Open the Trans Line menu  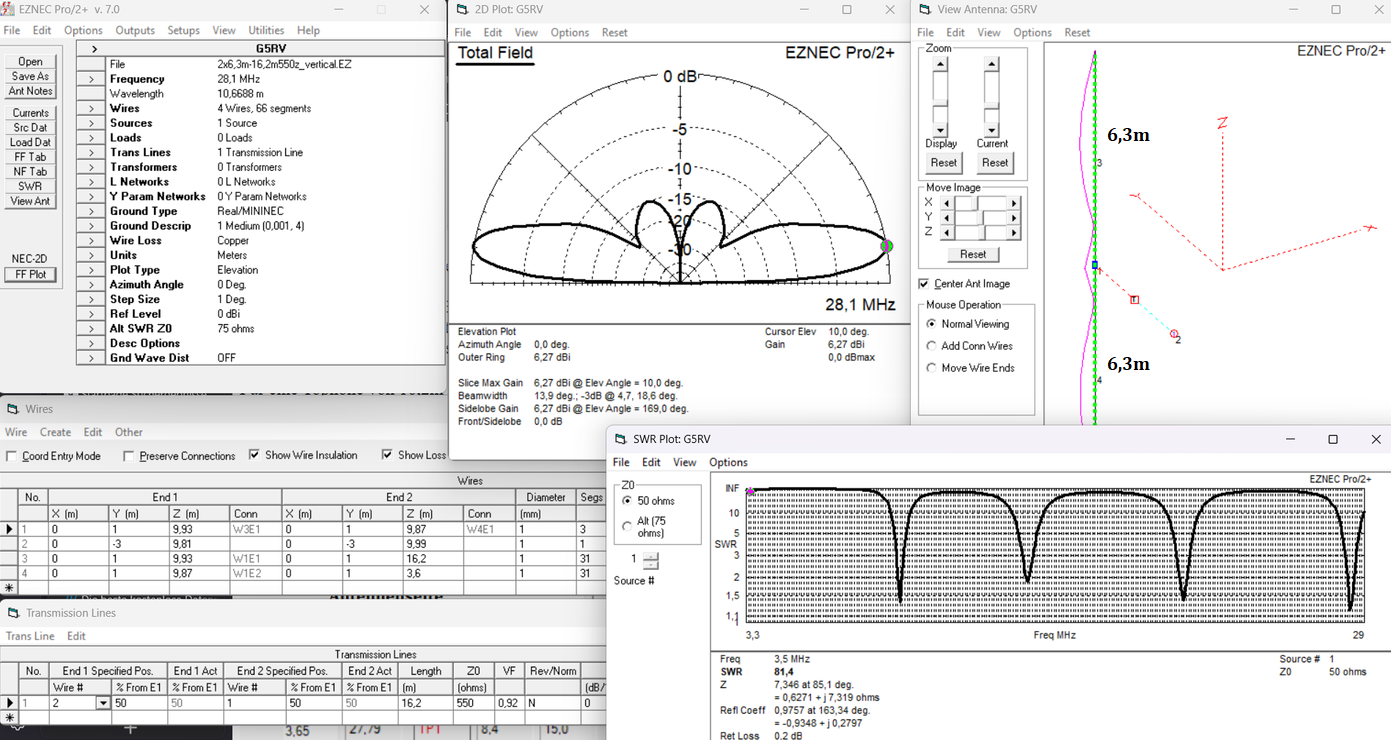click(30, 636)
